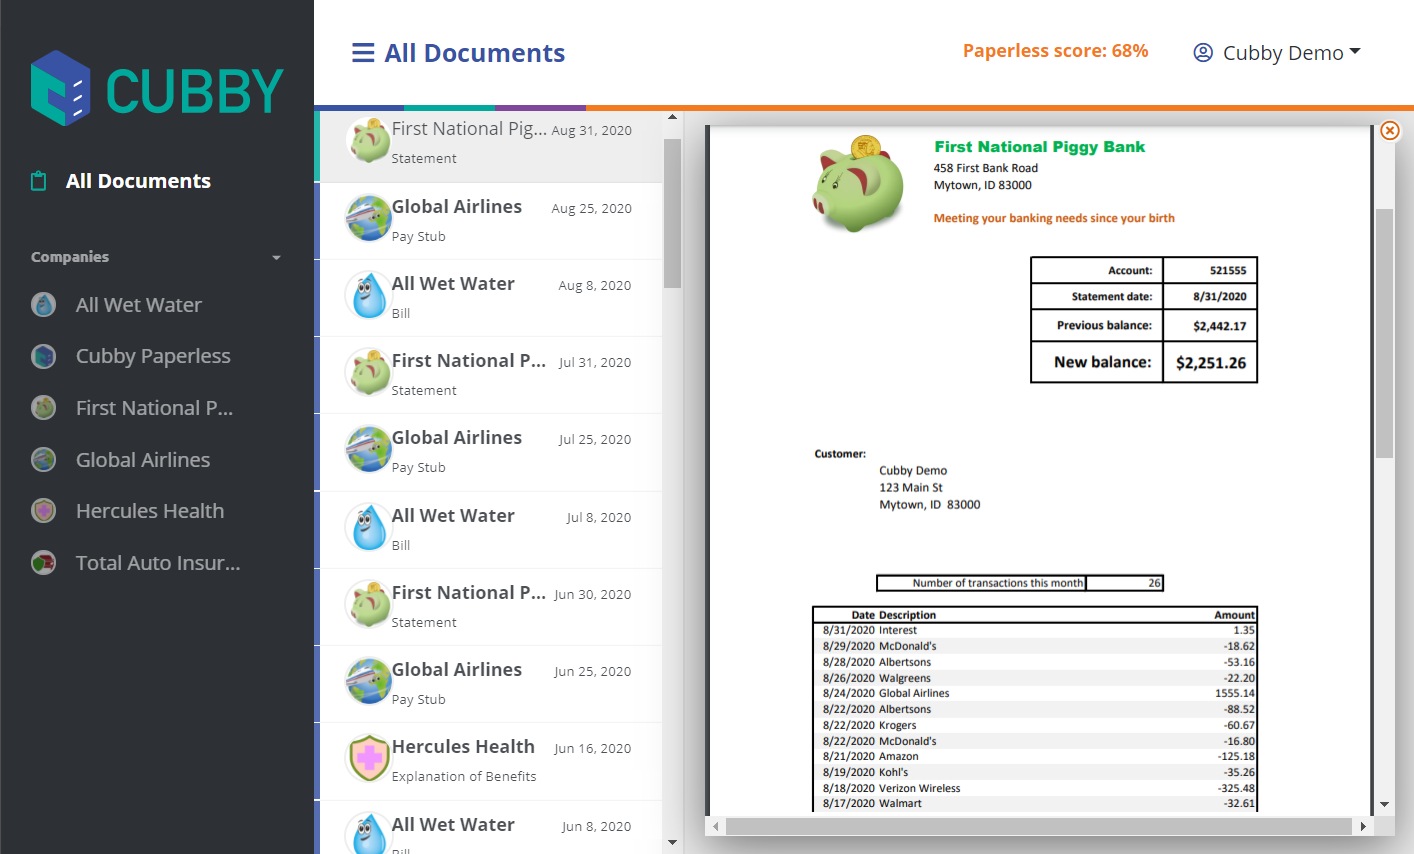Click airplane icon on Jul 25 pay stub

tap(368, 449)
